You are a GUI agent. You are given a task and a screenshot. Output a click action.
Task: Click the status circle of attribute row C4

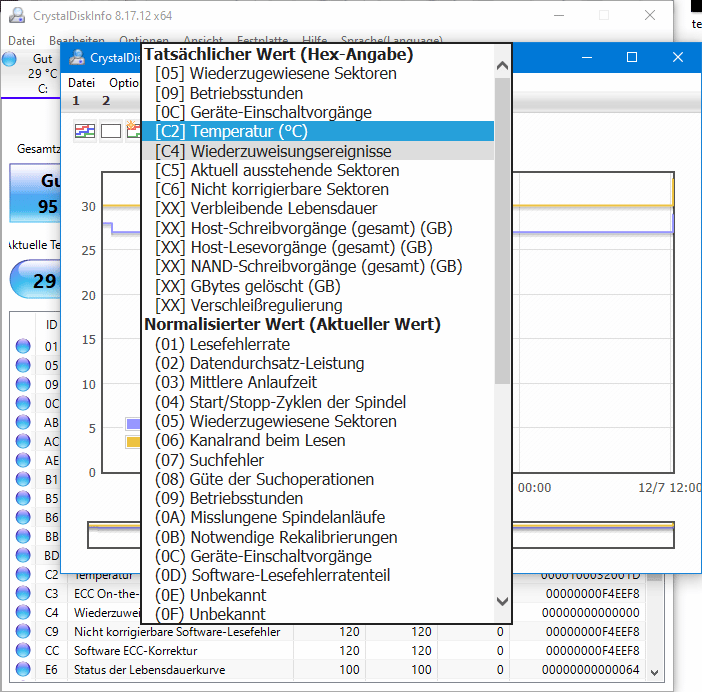[23, 612]
